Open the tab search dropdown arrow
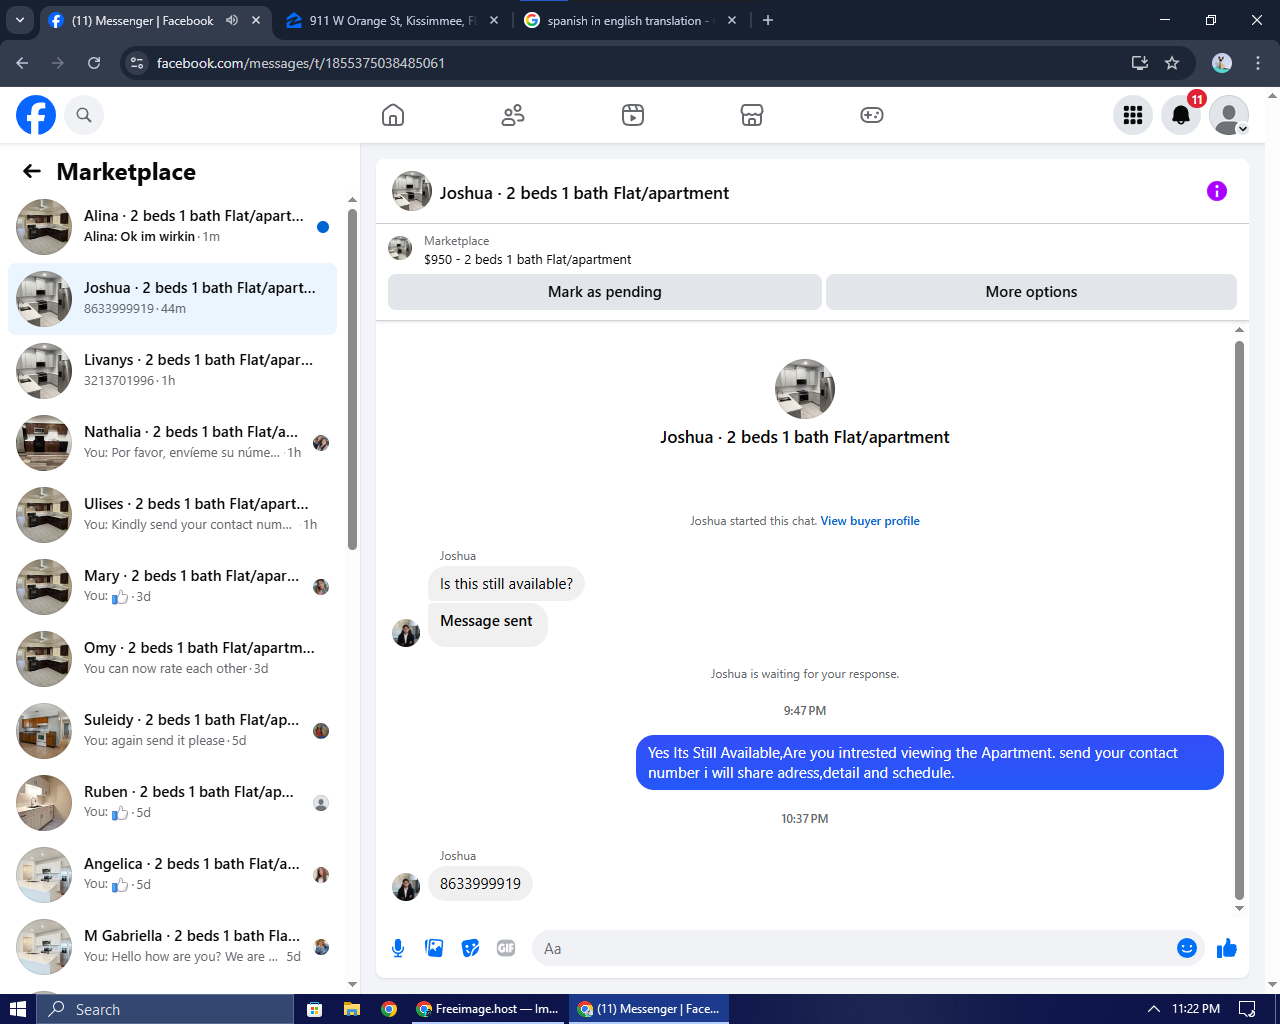The height and width of the screenshot is (1024, 1280). [19, 20]
